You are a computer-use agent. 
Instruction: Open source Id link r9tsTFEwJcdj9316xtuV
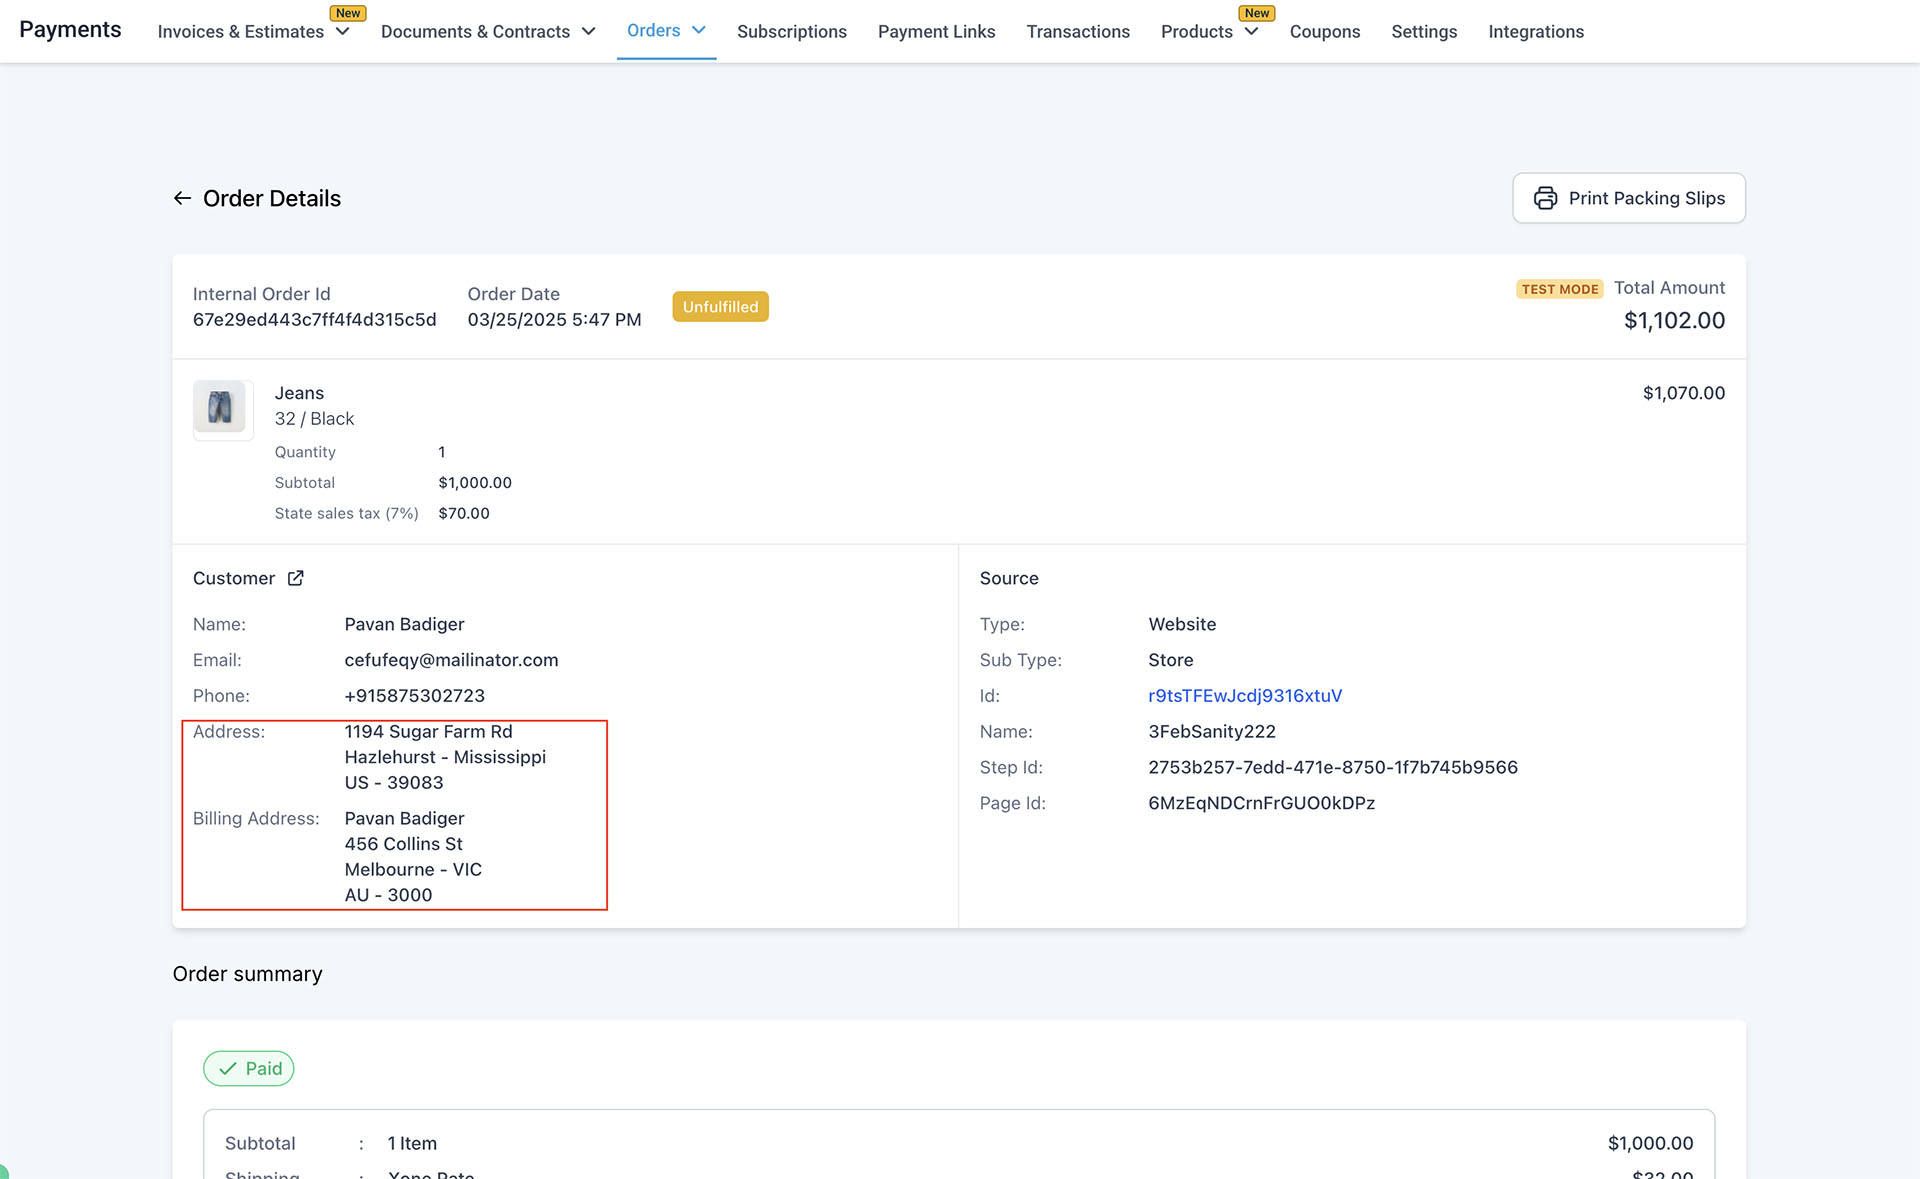pyautogui.click(x=1245, y=695)
